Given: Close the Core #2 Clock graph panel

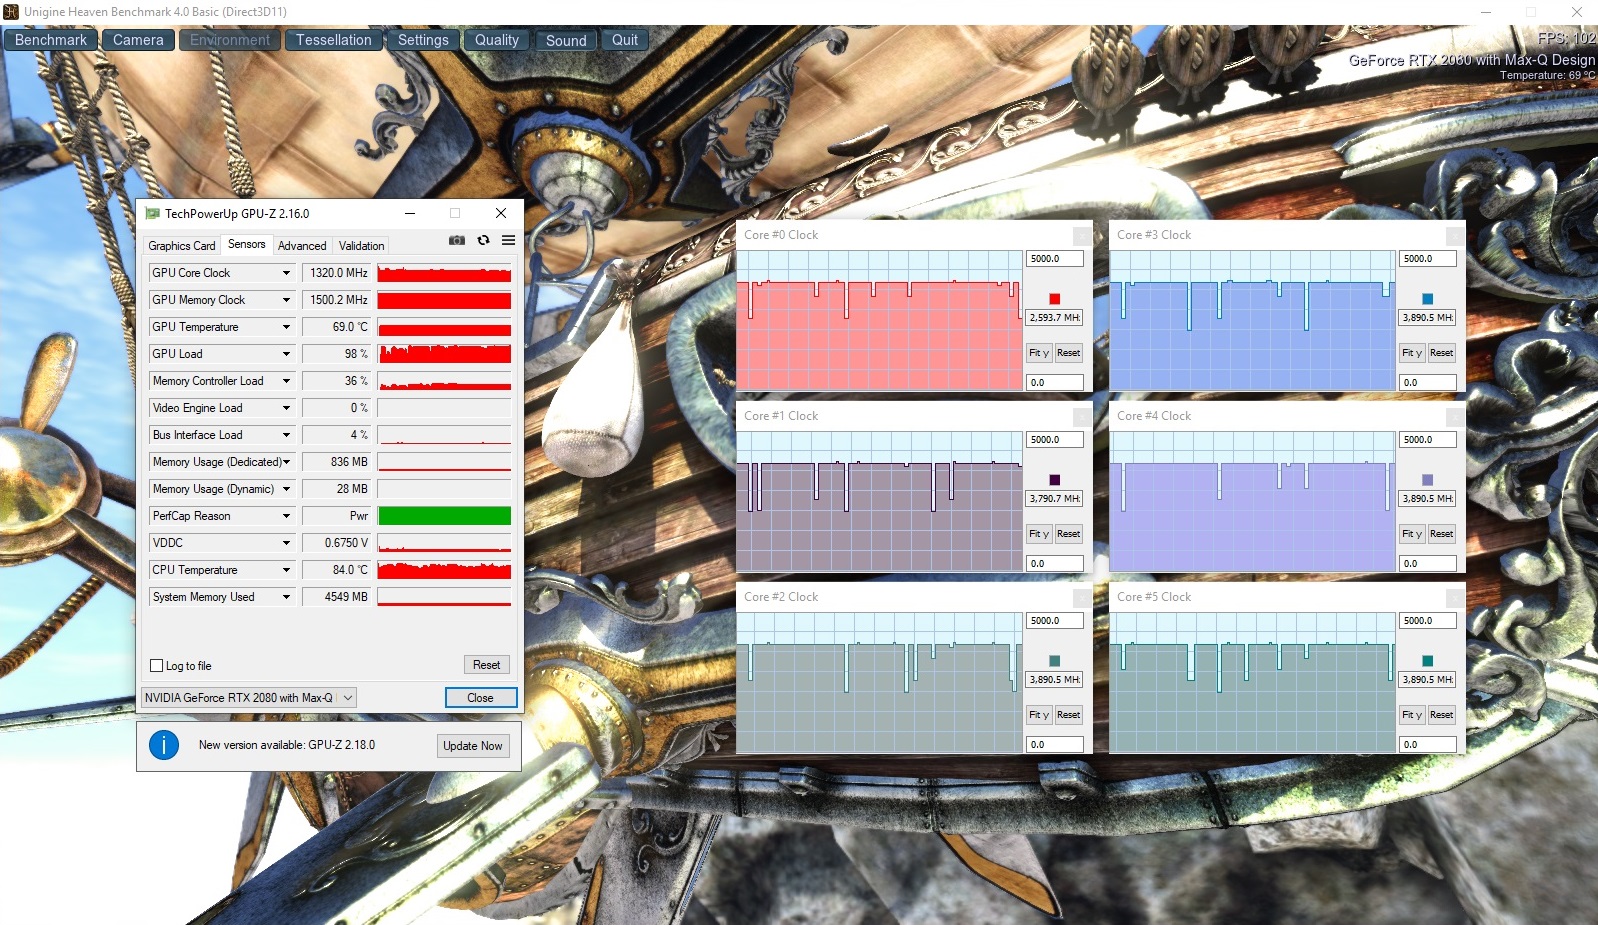Looking at the screenshot, I should coord(1082,598).
